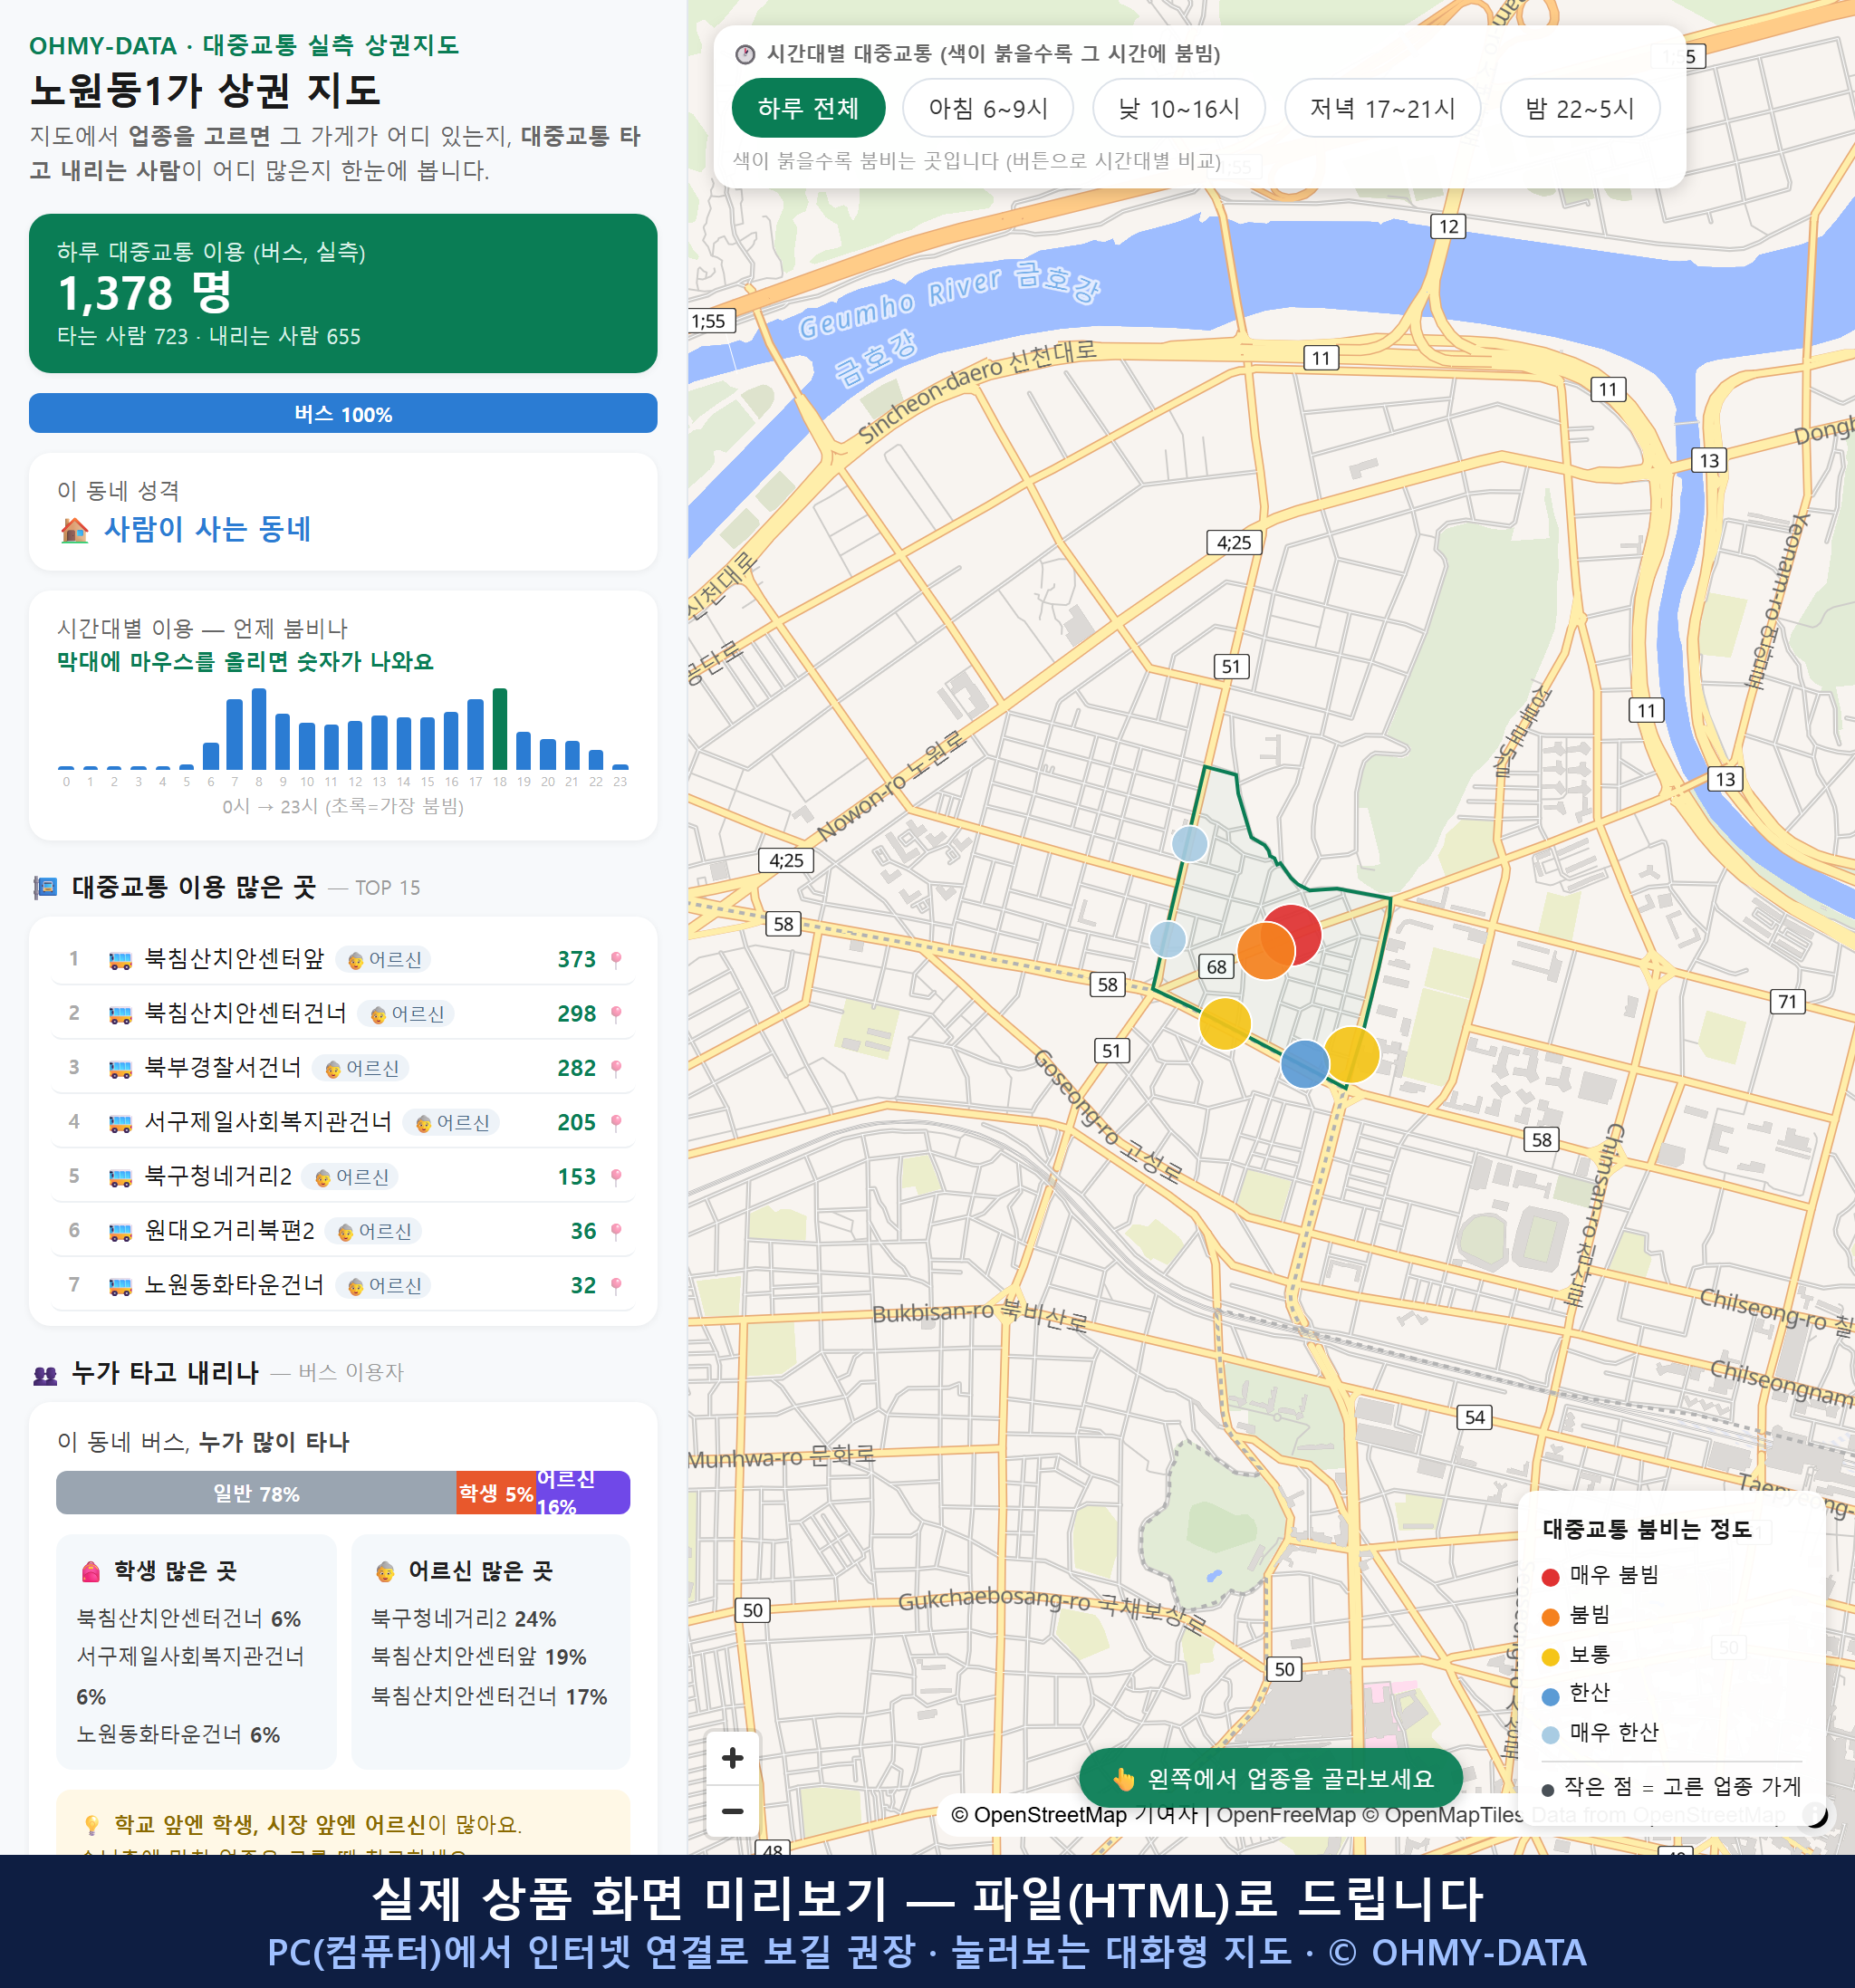The width and height of the screenshot is (1855, 1988).
Task: Click the 어르신 16% purple segment
Action: [x=583, y=1492]
